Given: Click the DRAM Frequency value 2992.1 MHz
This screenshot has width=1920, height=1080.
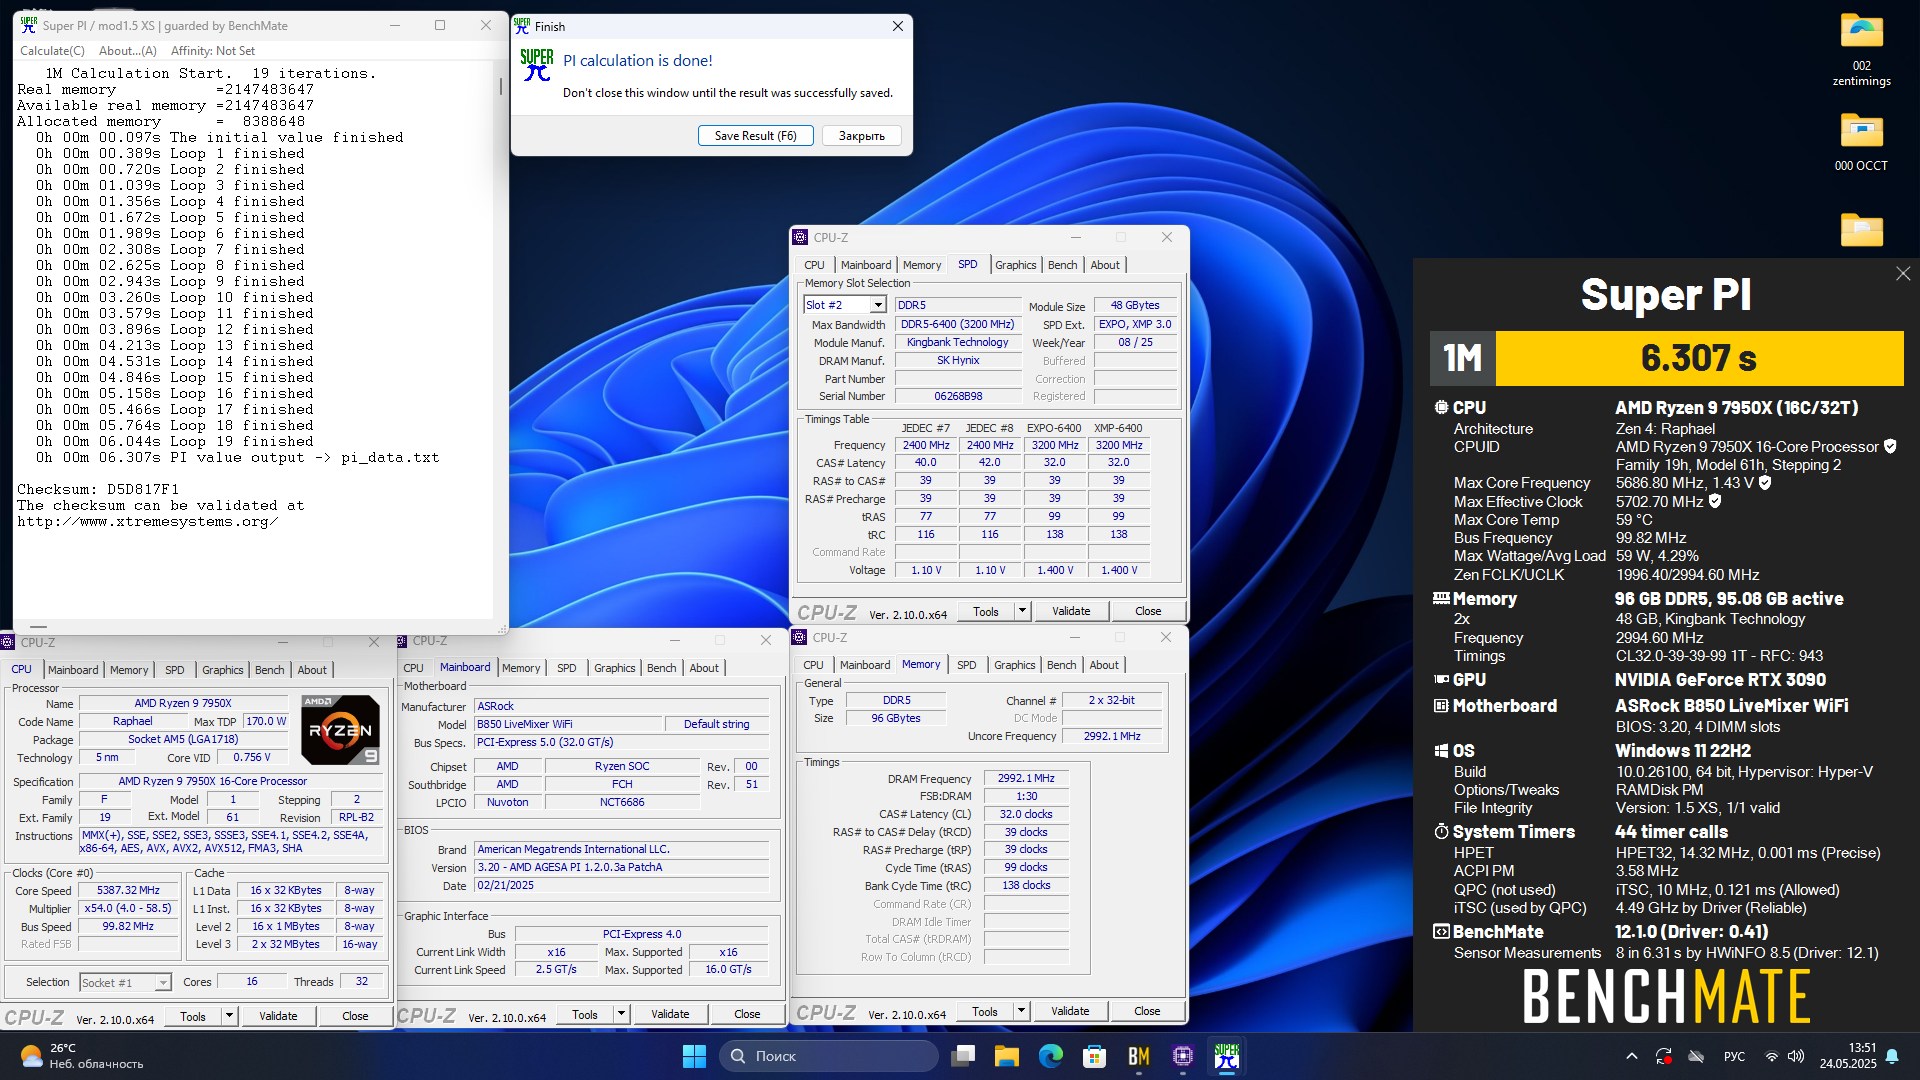Looking at the screenshot, I should tap(1026, 778).
